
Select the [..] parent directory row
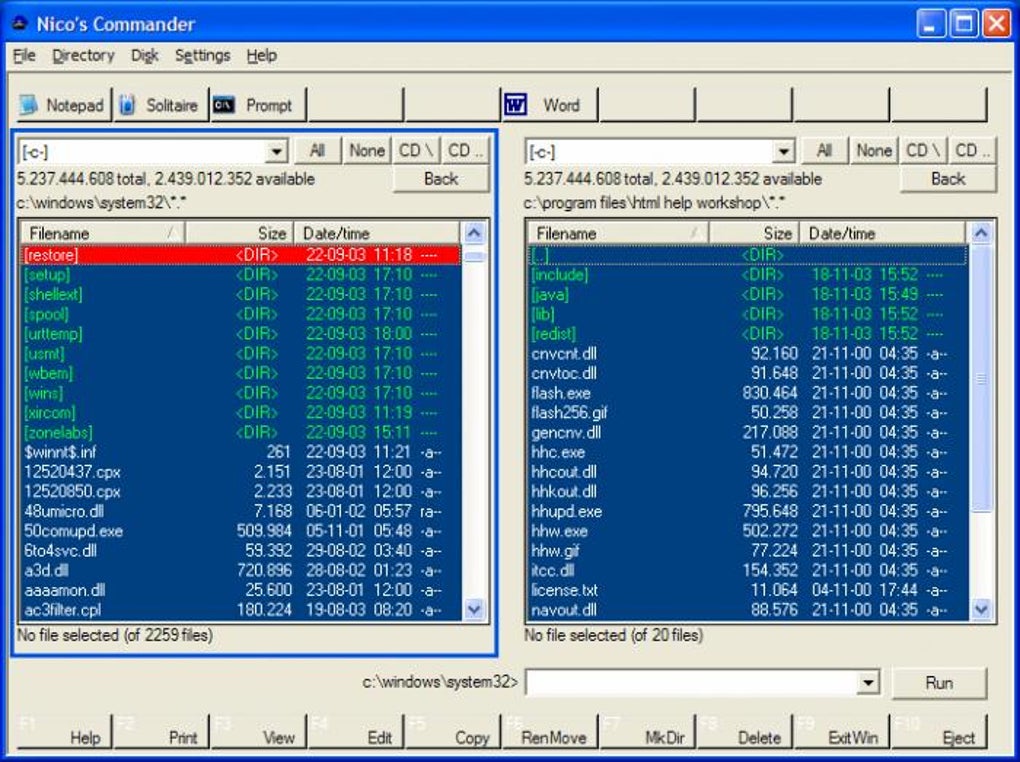pos(748,254)
